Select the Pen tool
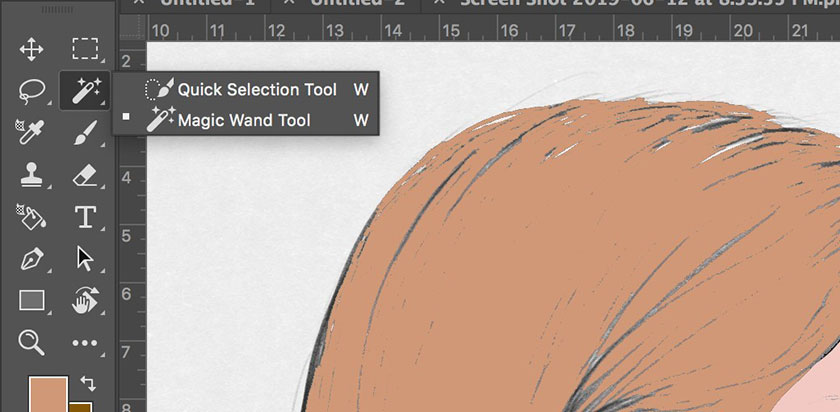The width and height of the screenshot is (840, 412). pyautogui.click(x=32, y=259)
